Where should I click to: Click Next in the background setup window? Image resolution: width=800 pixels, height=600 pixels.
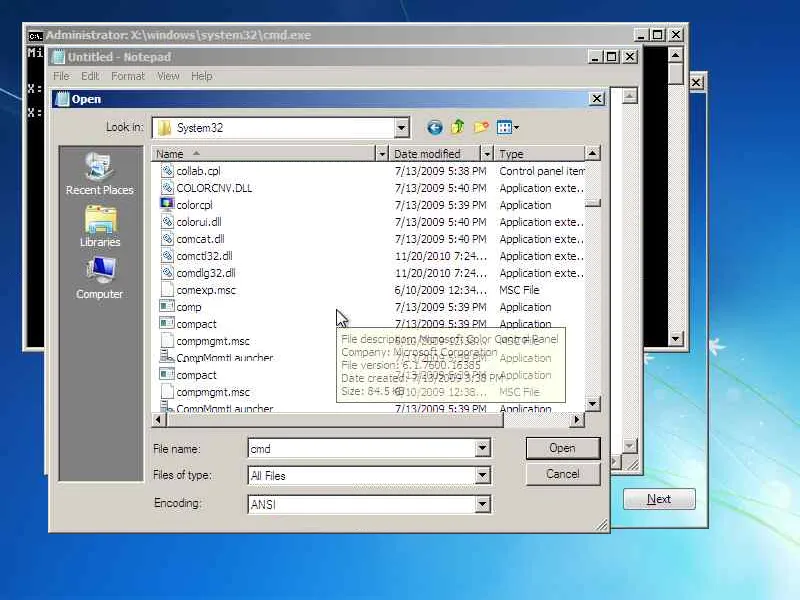click(x=659, y=498)
